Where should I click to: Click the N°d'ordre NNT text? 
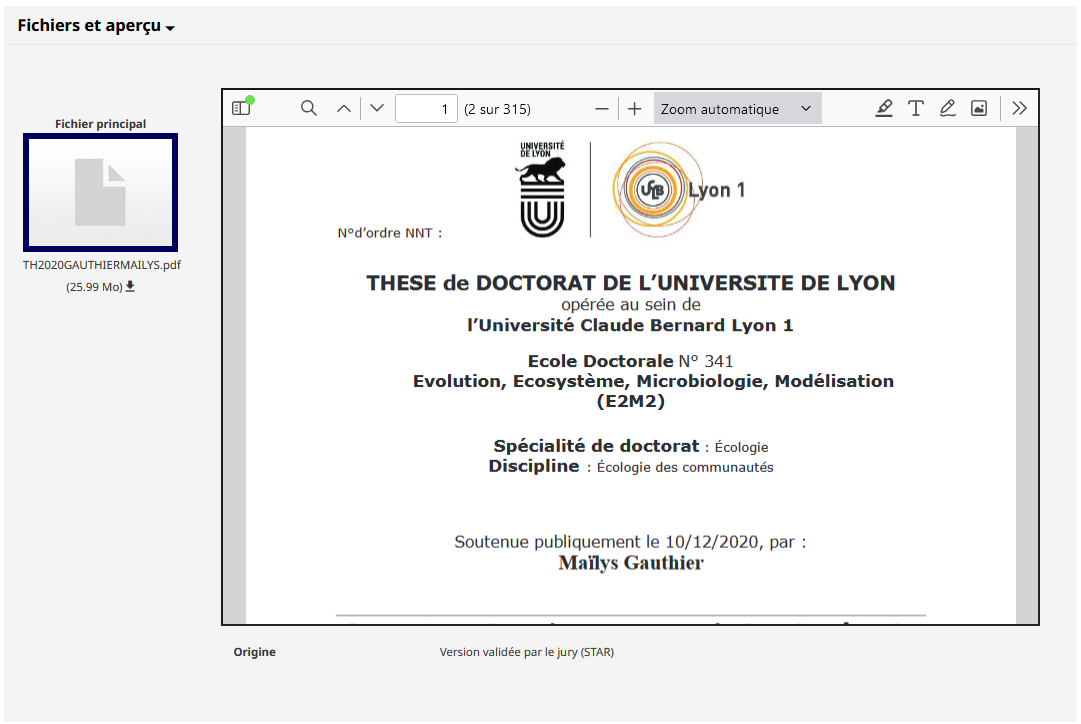tap(390, 233)
